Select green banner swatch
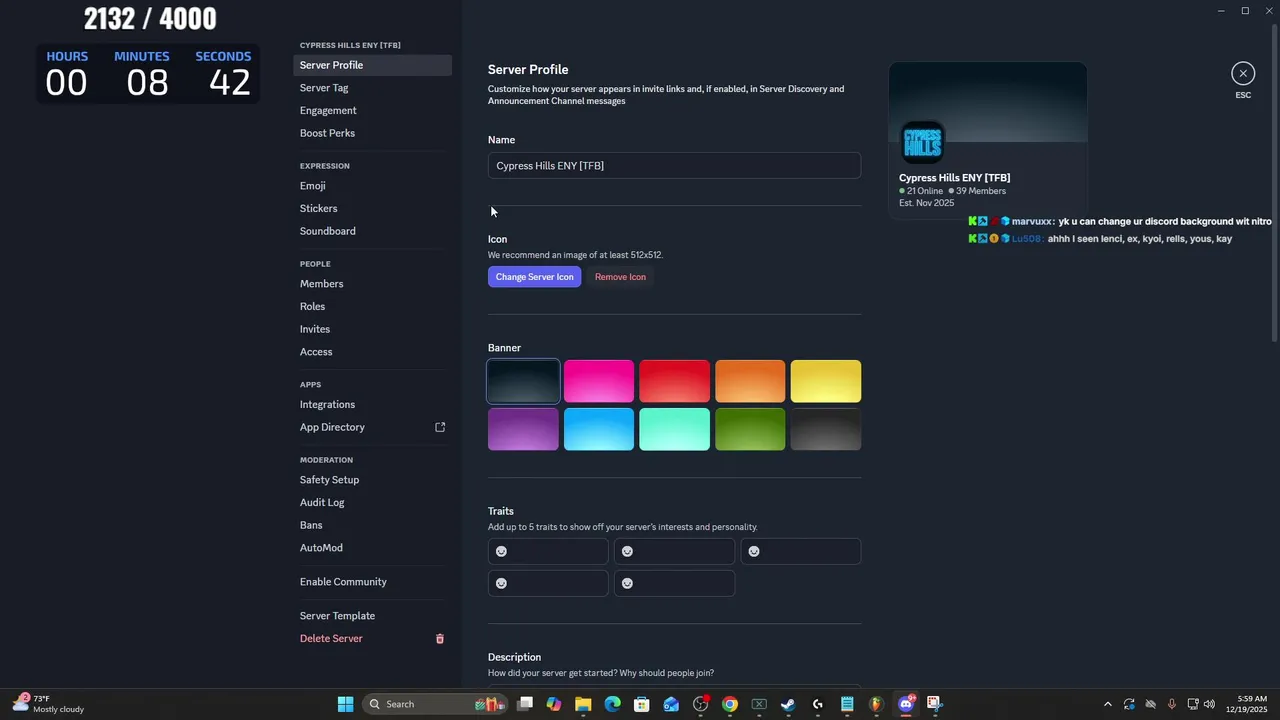This screenshot has height=720, width=1280. [750, 429]
